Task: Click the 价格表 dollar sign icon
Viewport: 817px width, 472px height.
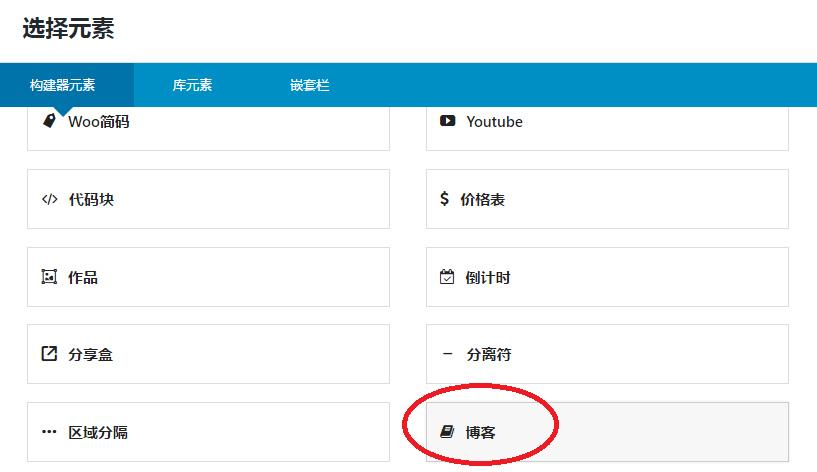Action: tap(444, 199)
